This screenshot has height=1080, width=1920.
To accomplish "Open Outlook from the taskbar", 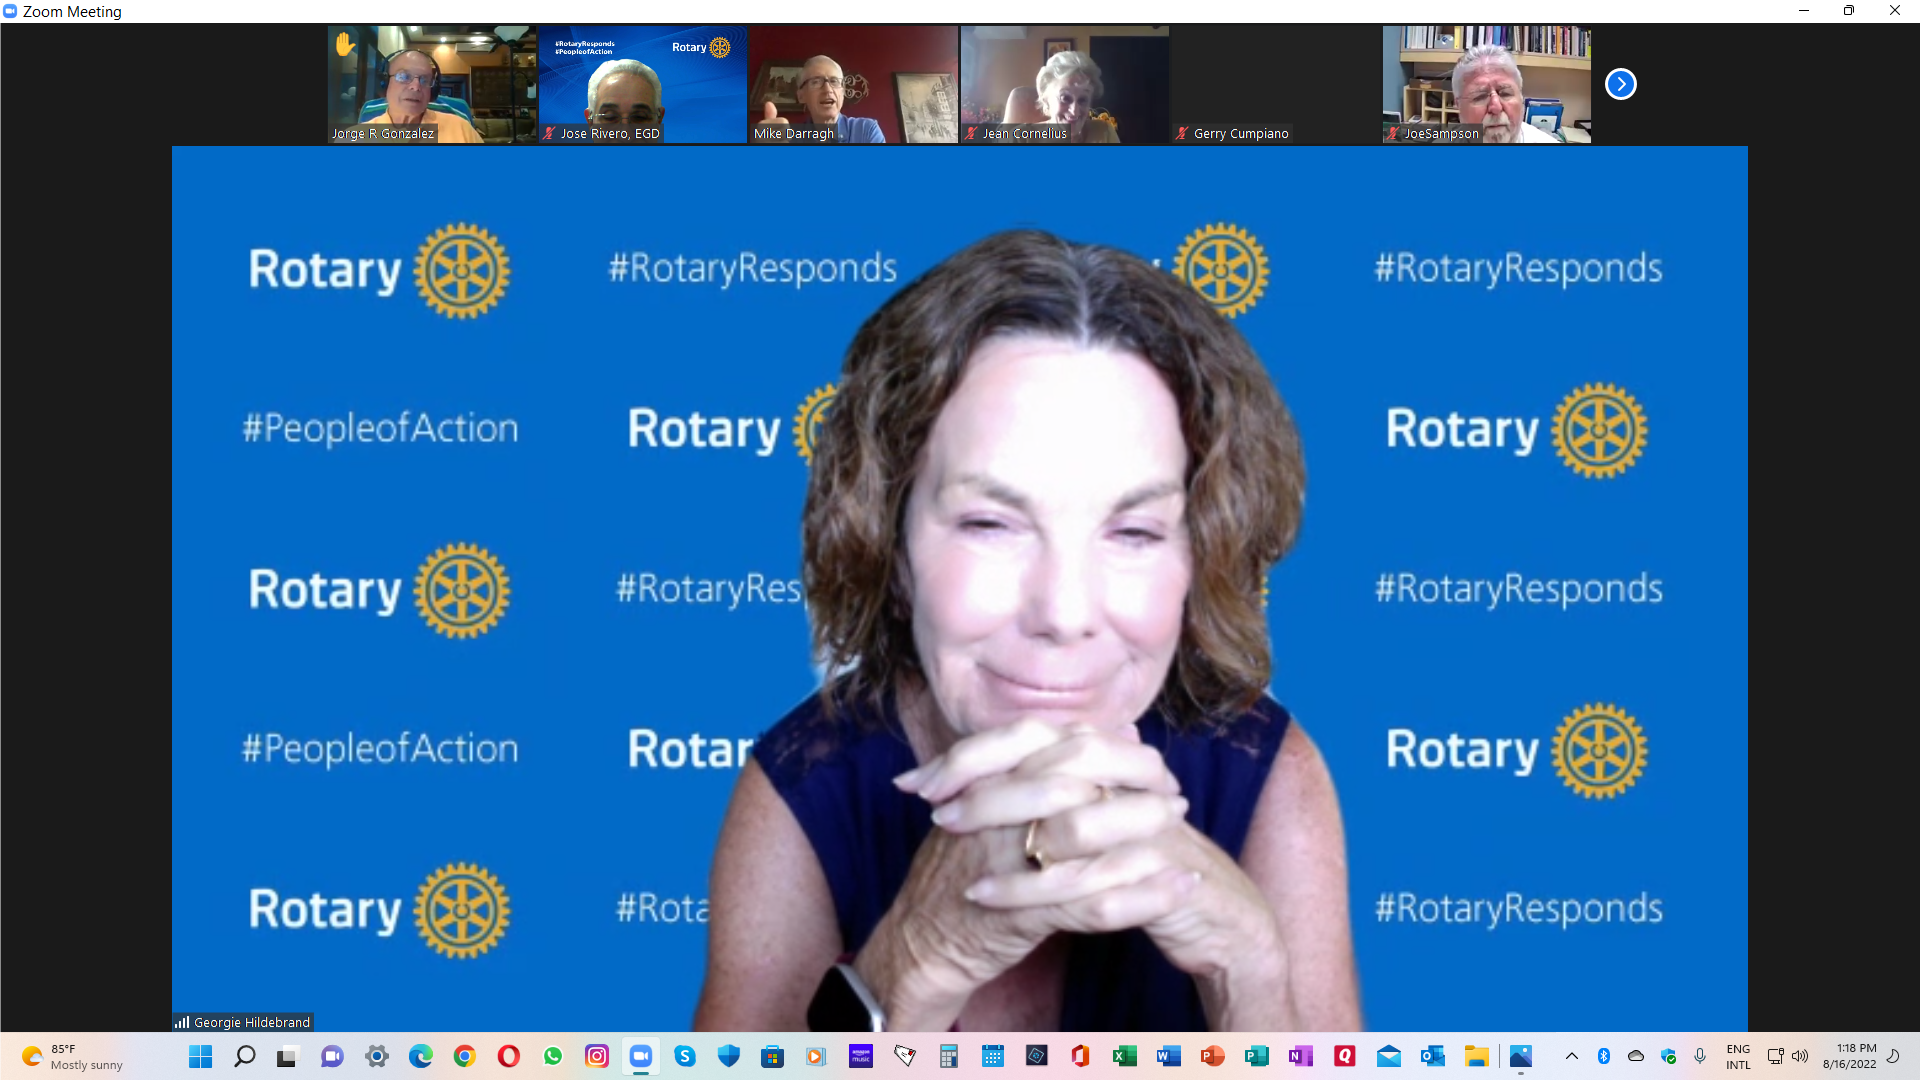I will 1432,1056.
